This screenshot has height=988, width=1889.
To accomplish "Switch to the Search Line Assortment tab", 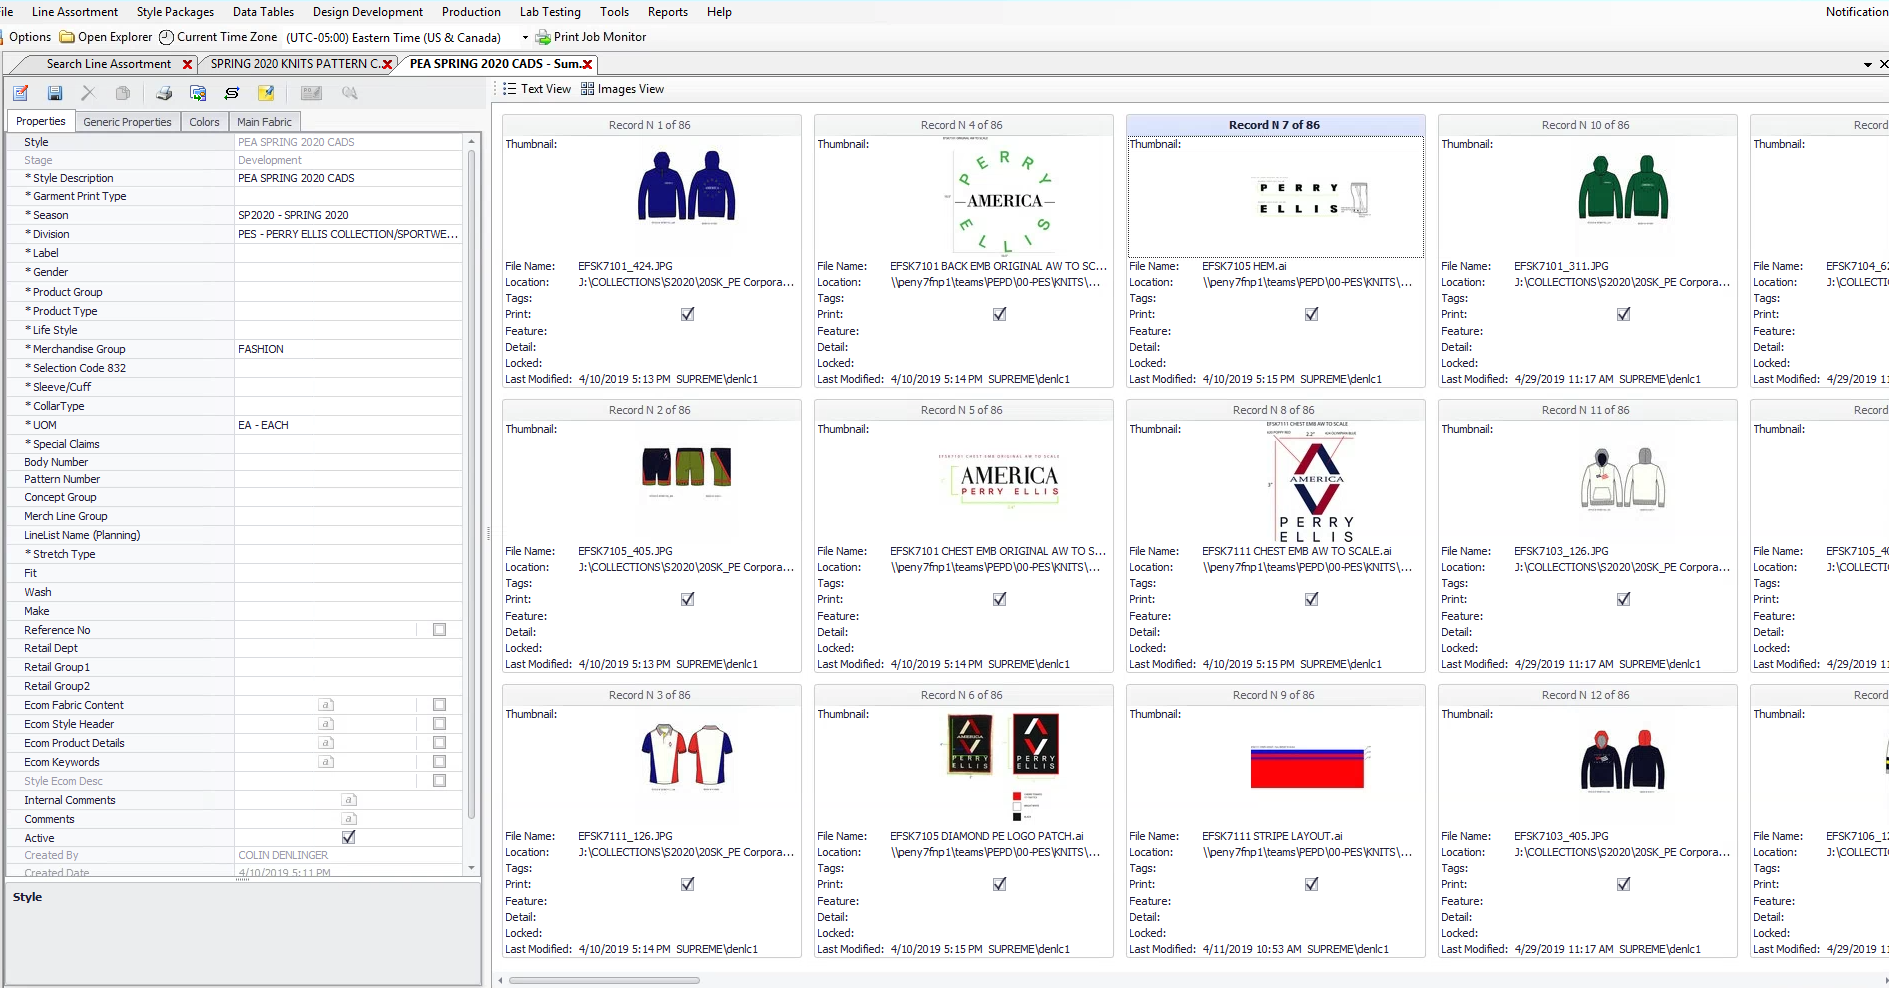I will tap(109, 64).
